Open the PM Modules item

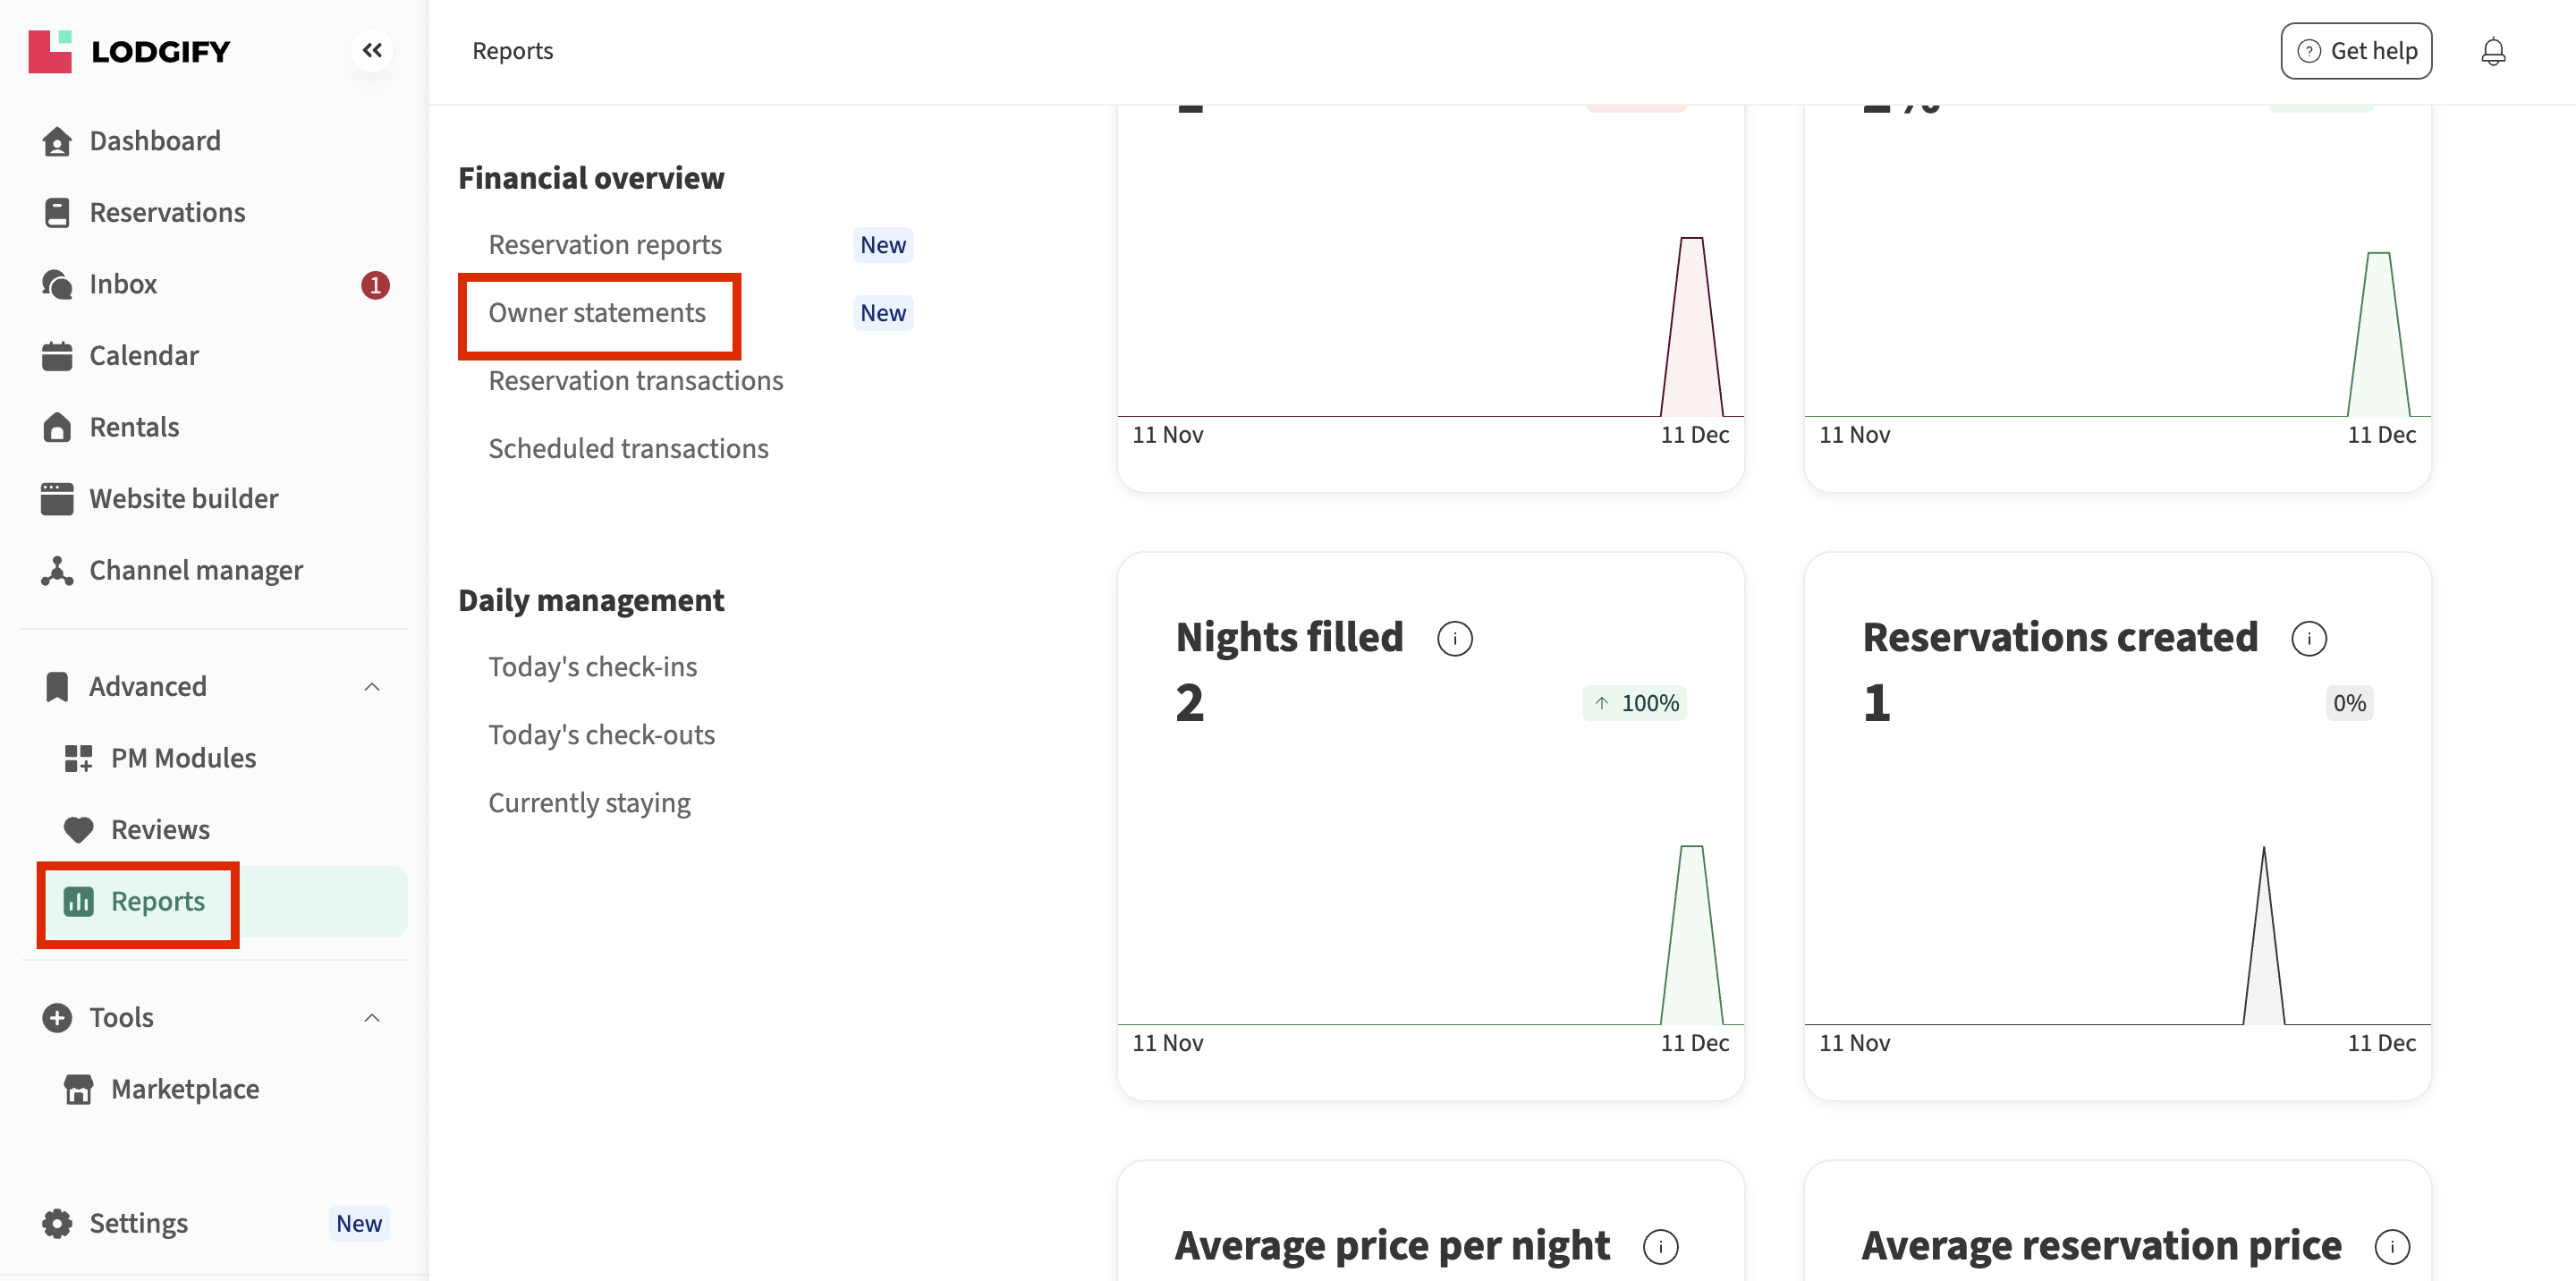(183, 757)
